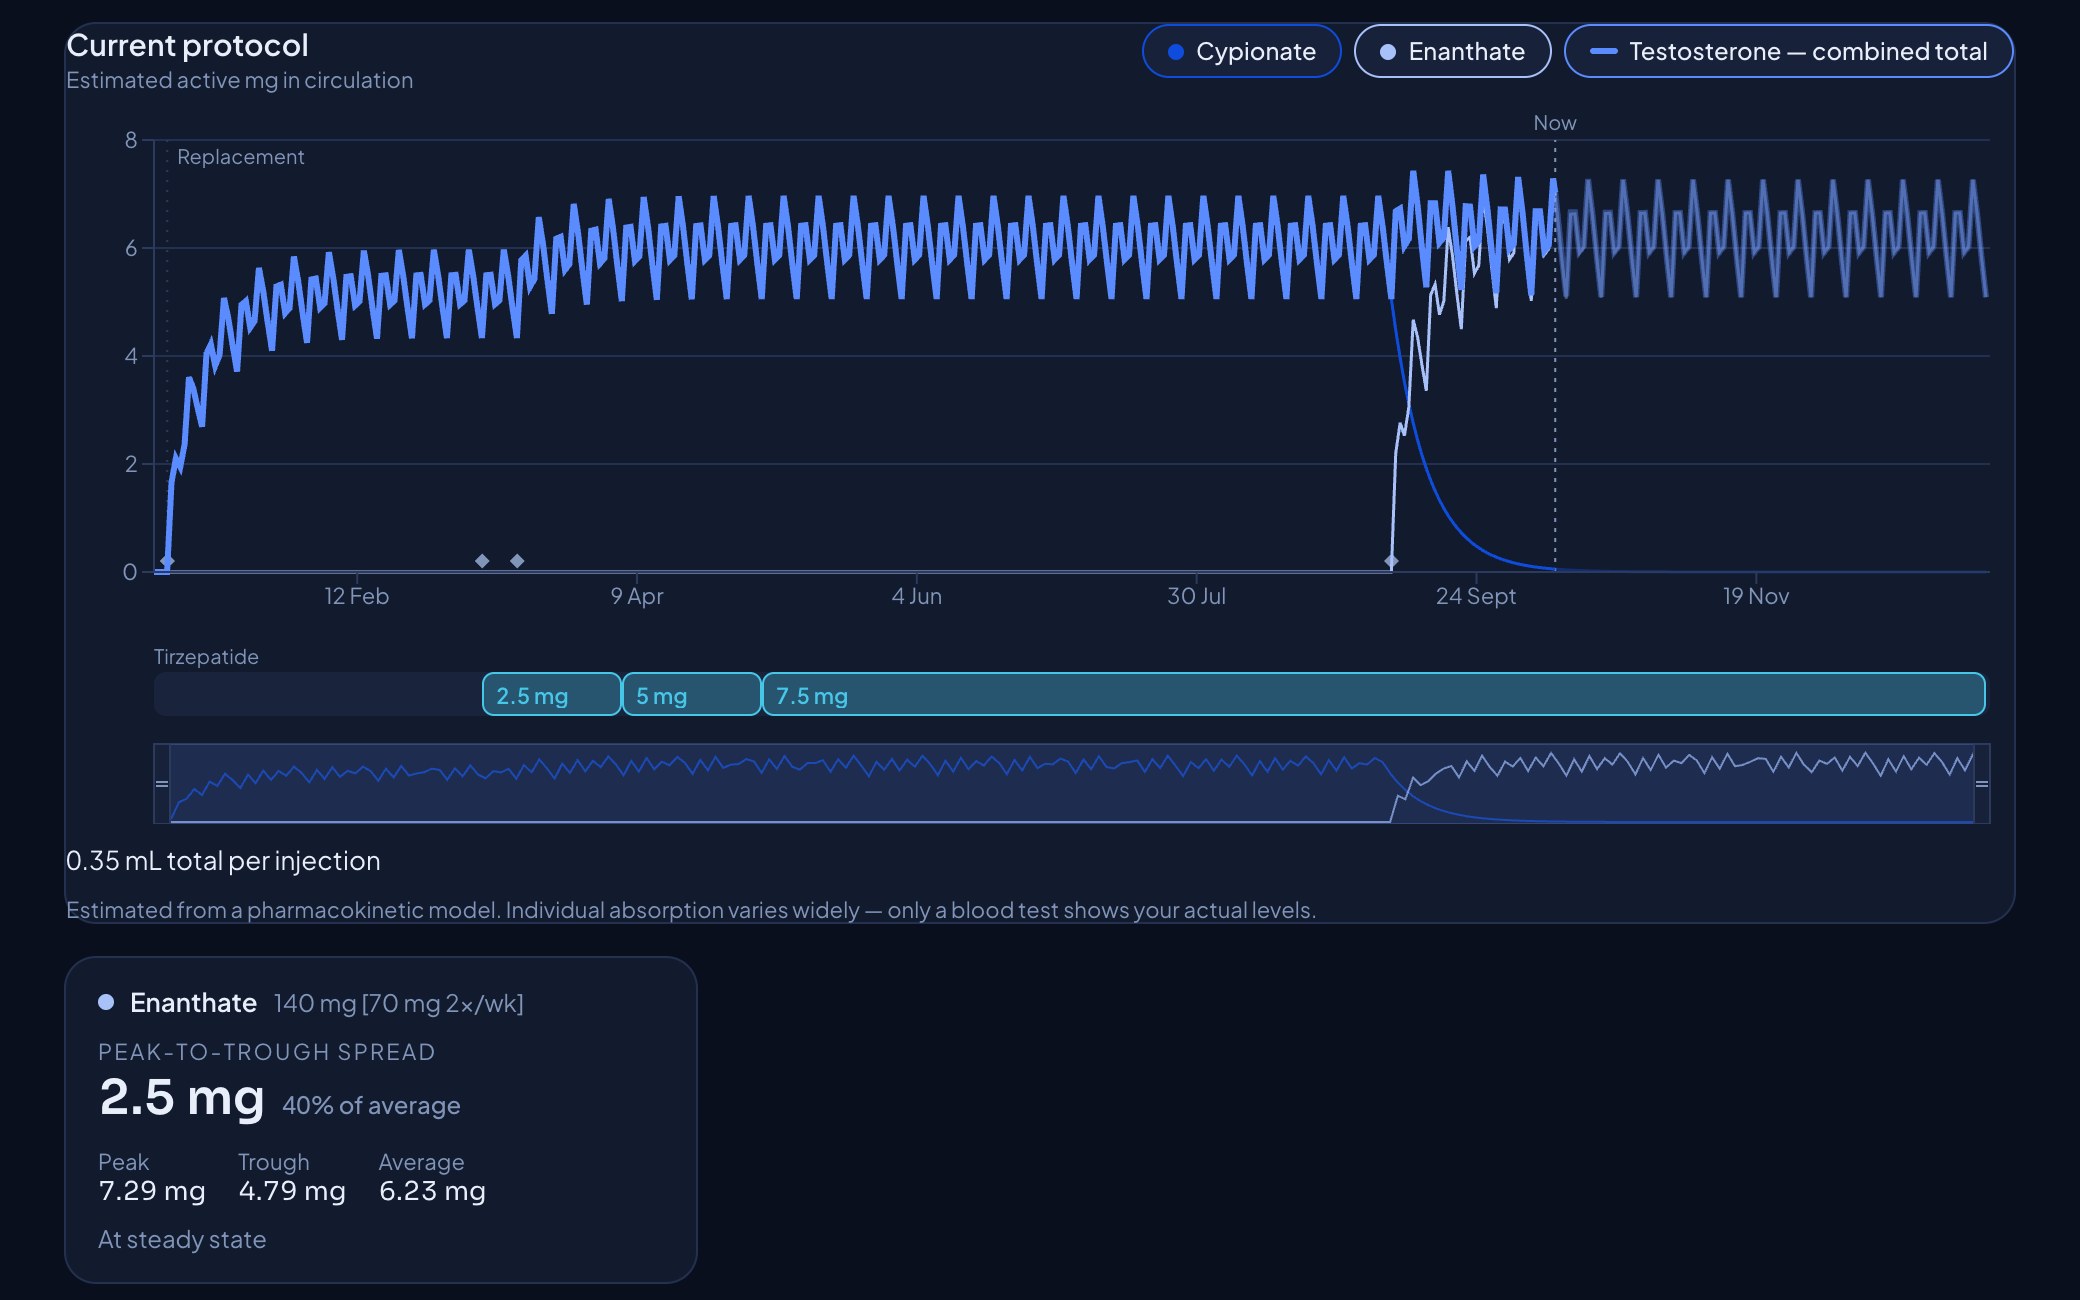Viewport: 2080px width, 1300px height.
Task: Click the first diamond marker at chart start
Action: click(x=167, y=561)
